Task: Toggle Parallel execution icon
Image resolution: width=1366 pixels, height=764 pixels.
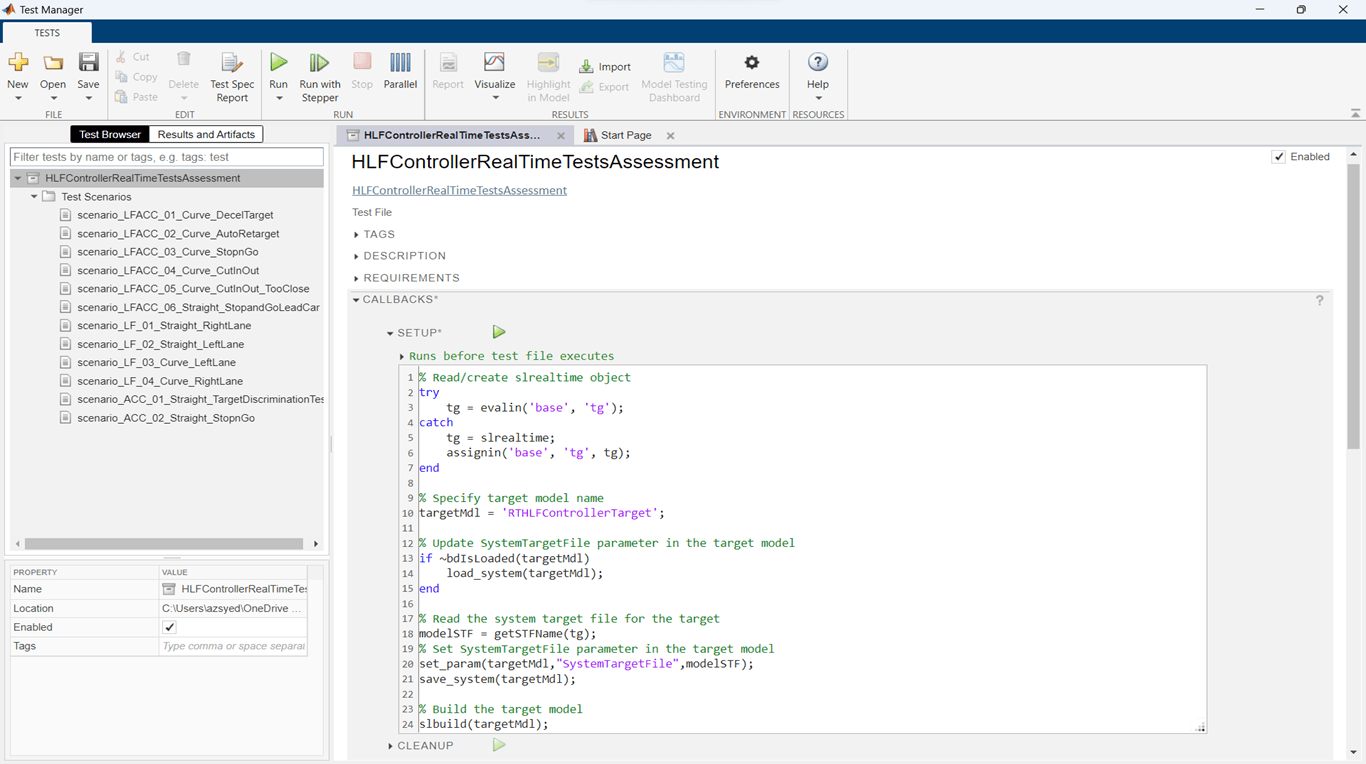Action: 400,64
